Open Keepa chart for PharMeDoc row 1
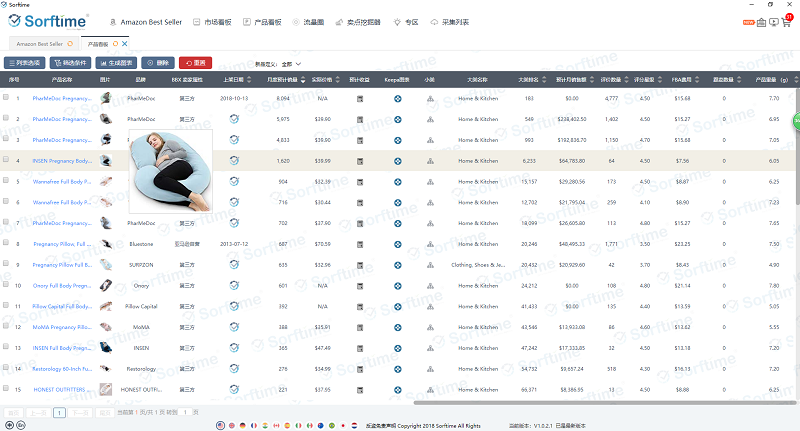 397,98
